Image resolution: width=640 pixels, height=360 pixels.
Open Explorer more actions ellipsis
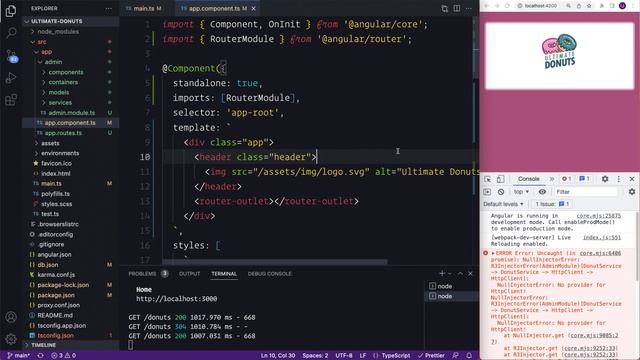tap(109, 8)
